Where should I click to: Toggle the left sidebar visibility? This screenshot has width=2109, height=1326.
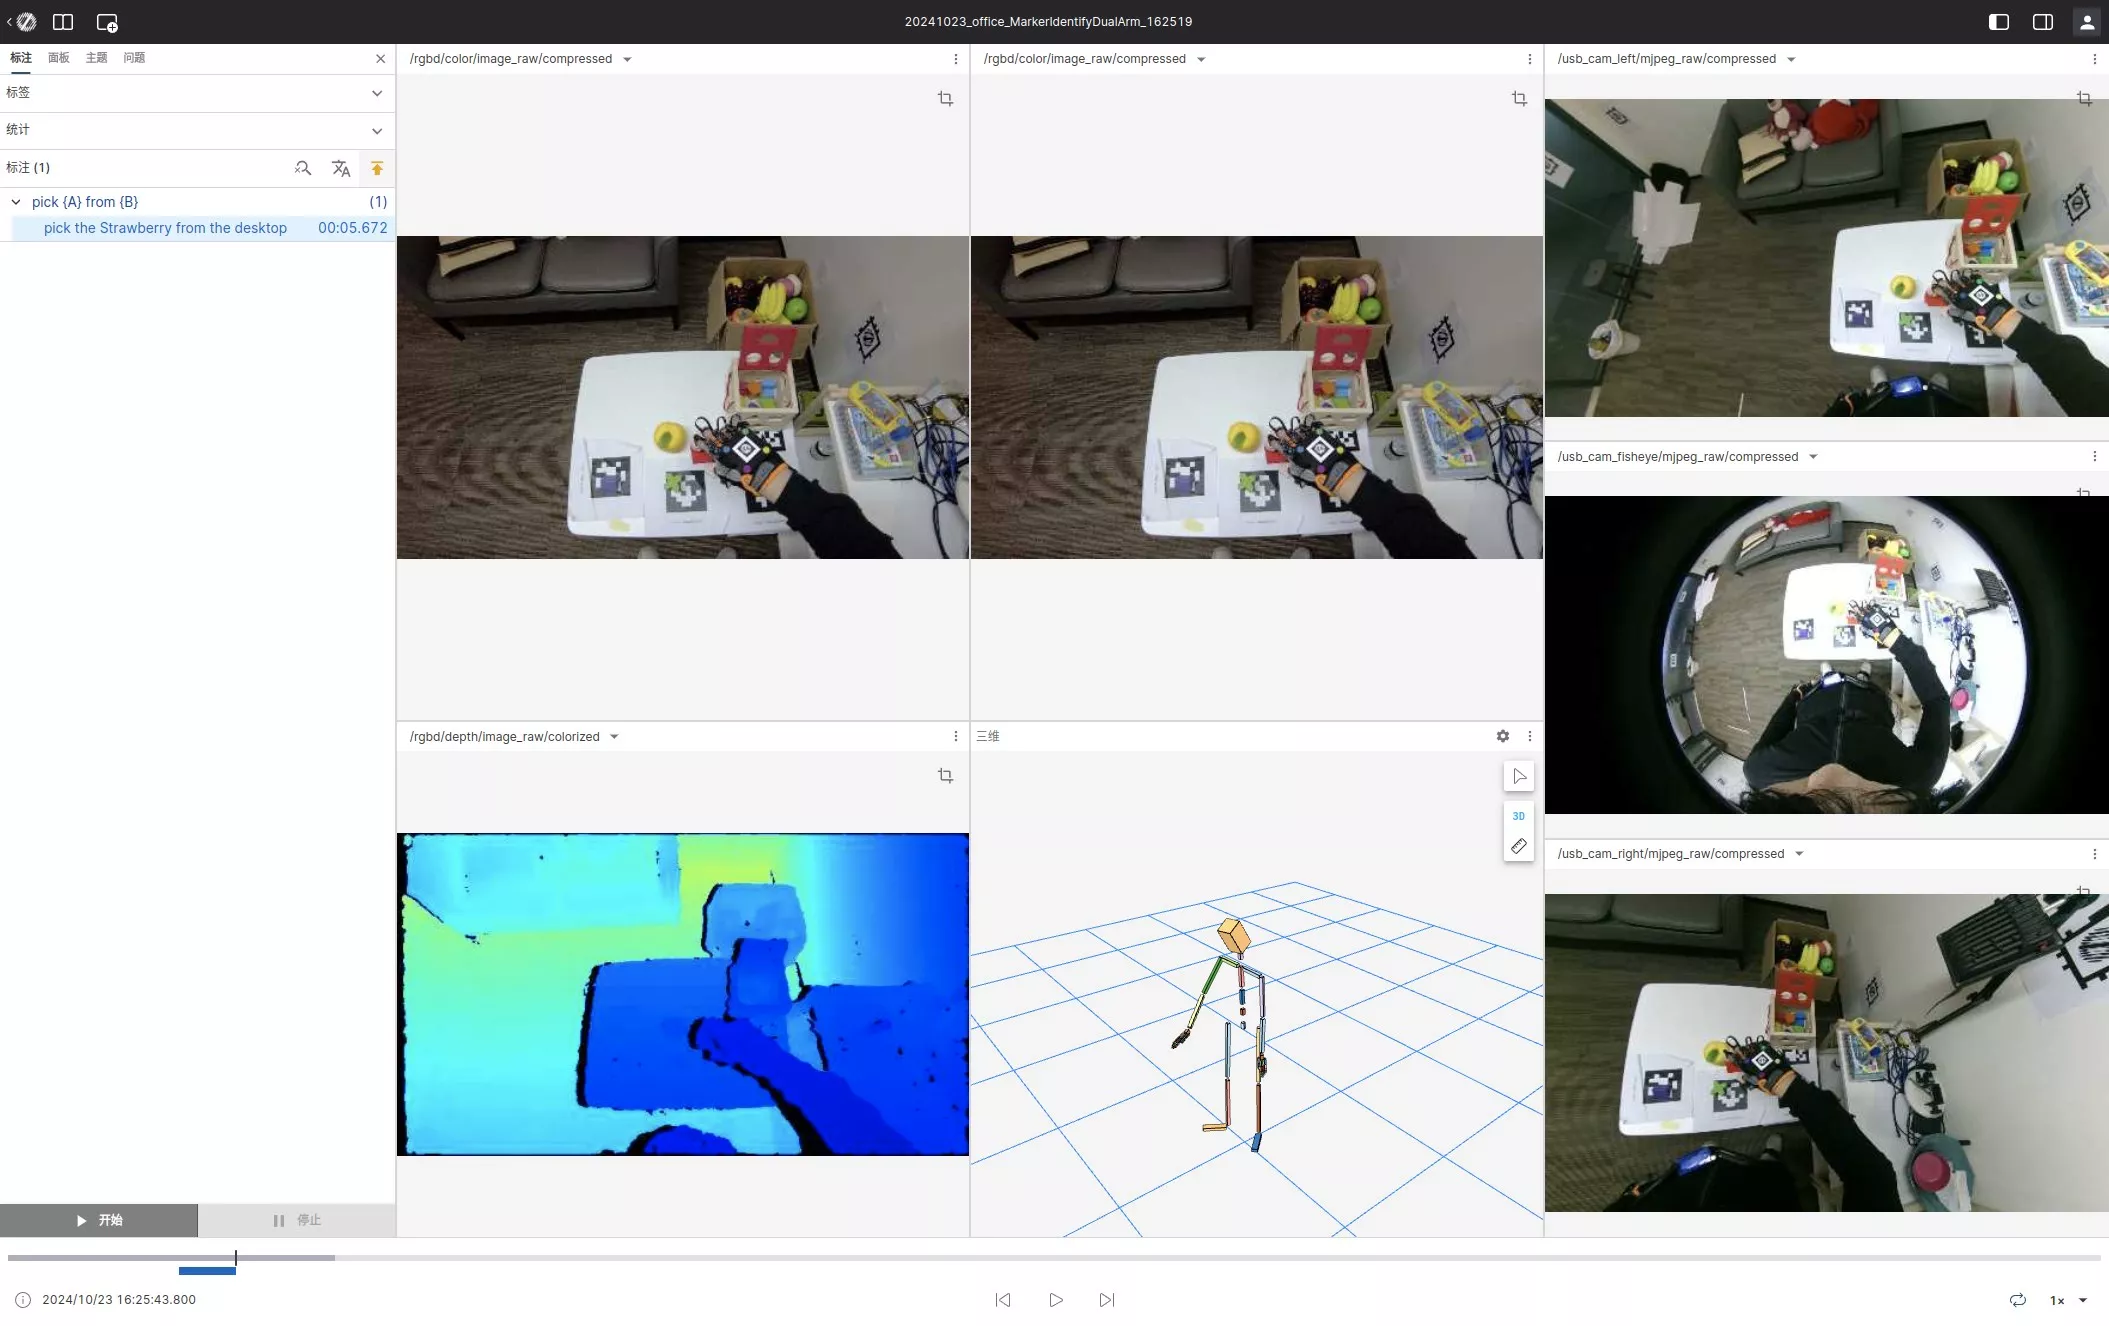pyautogui.click(x=1998, y=22)
